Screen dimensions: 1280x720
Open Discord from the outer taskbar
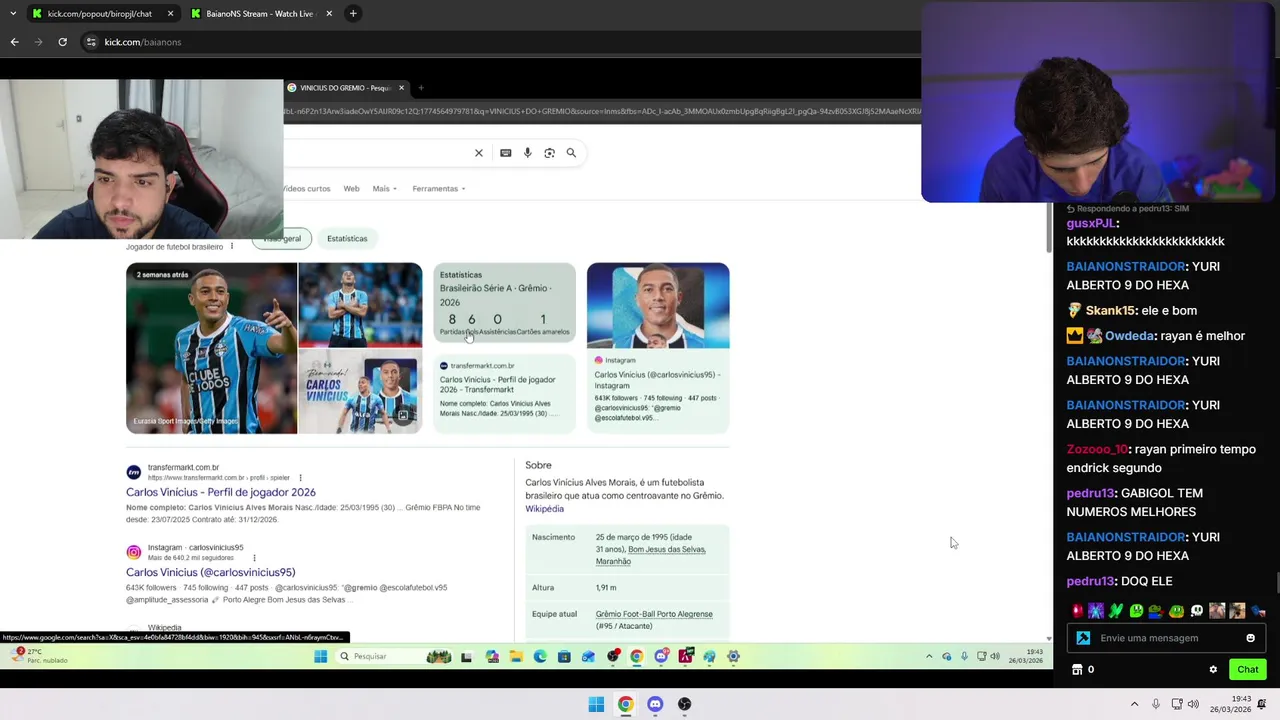pyautogui.click(x=655, y=704)
